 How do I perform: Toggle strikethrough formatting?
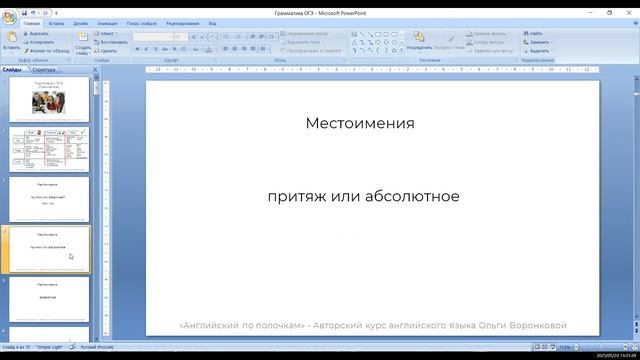pyautogui.click(x=165, y=49)
